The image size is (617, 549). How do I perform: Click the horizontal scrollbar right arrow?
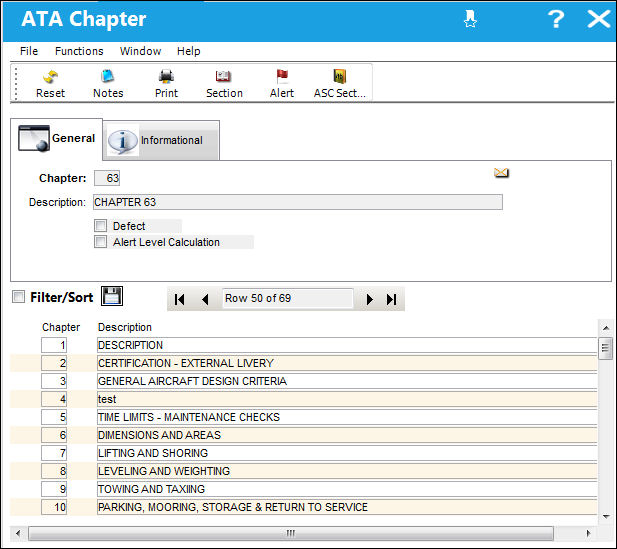588,533
